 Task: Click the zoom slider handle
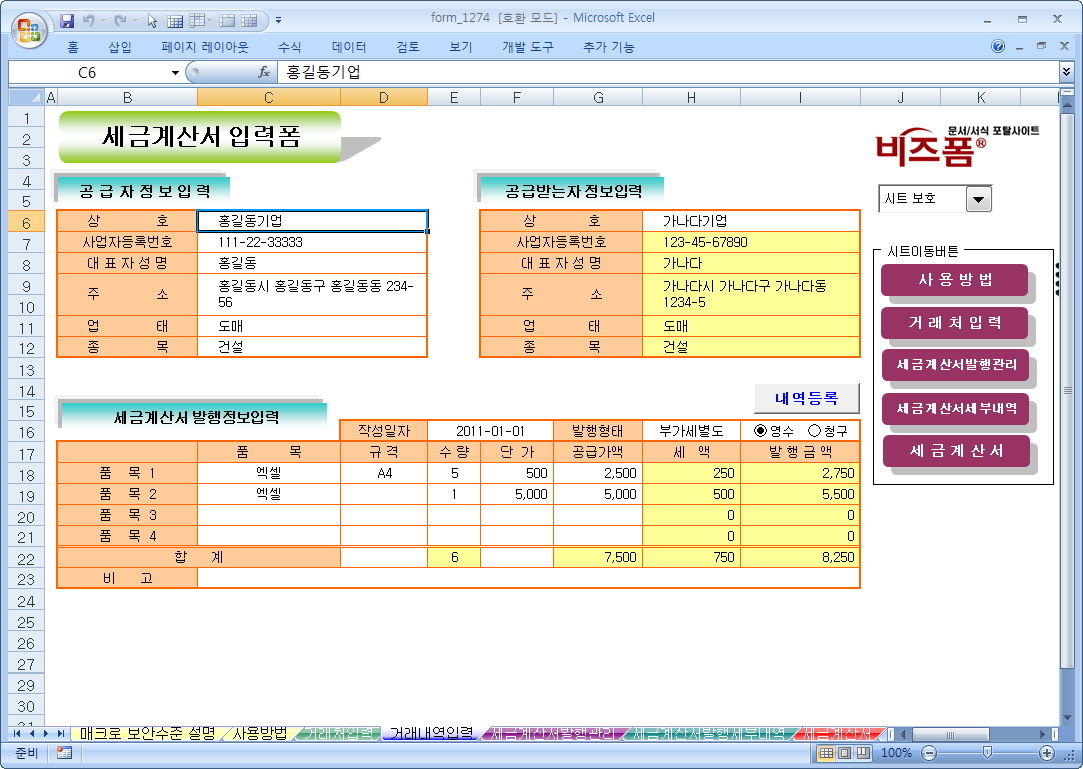tap(987, 752)
